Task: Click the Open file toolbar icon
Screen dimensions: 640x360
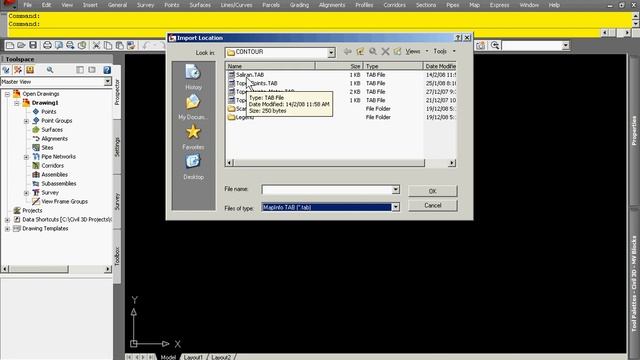Action: (x=21, y=45)
